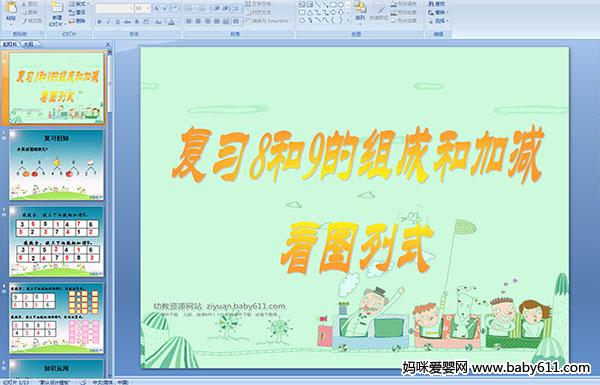The width and height of the screenshot is (600, 385).
Task: Select slide 2 thumbnail 复习旧知
Action: [57, 165]
